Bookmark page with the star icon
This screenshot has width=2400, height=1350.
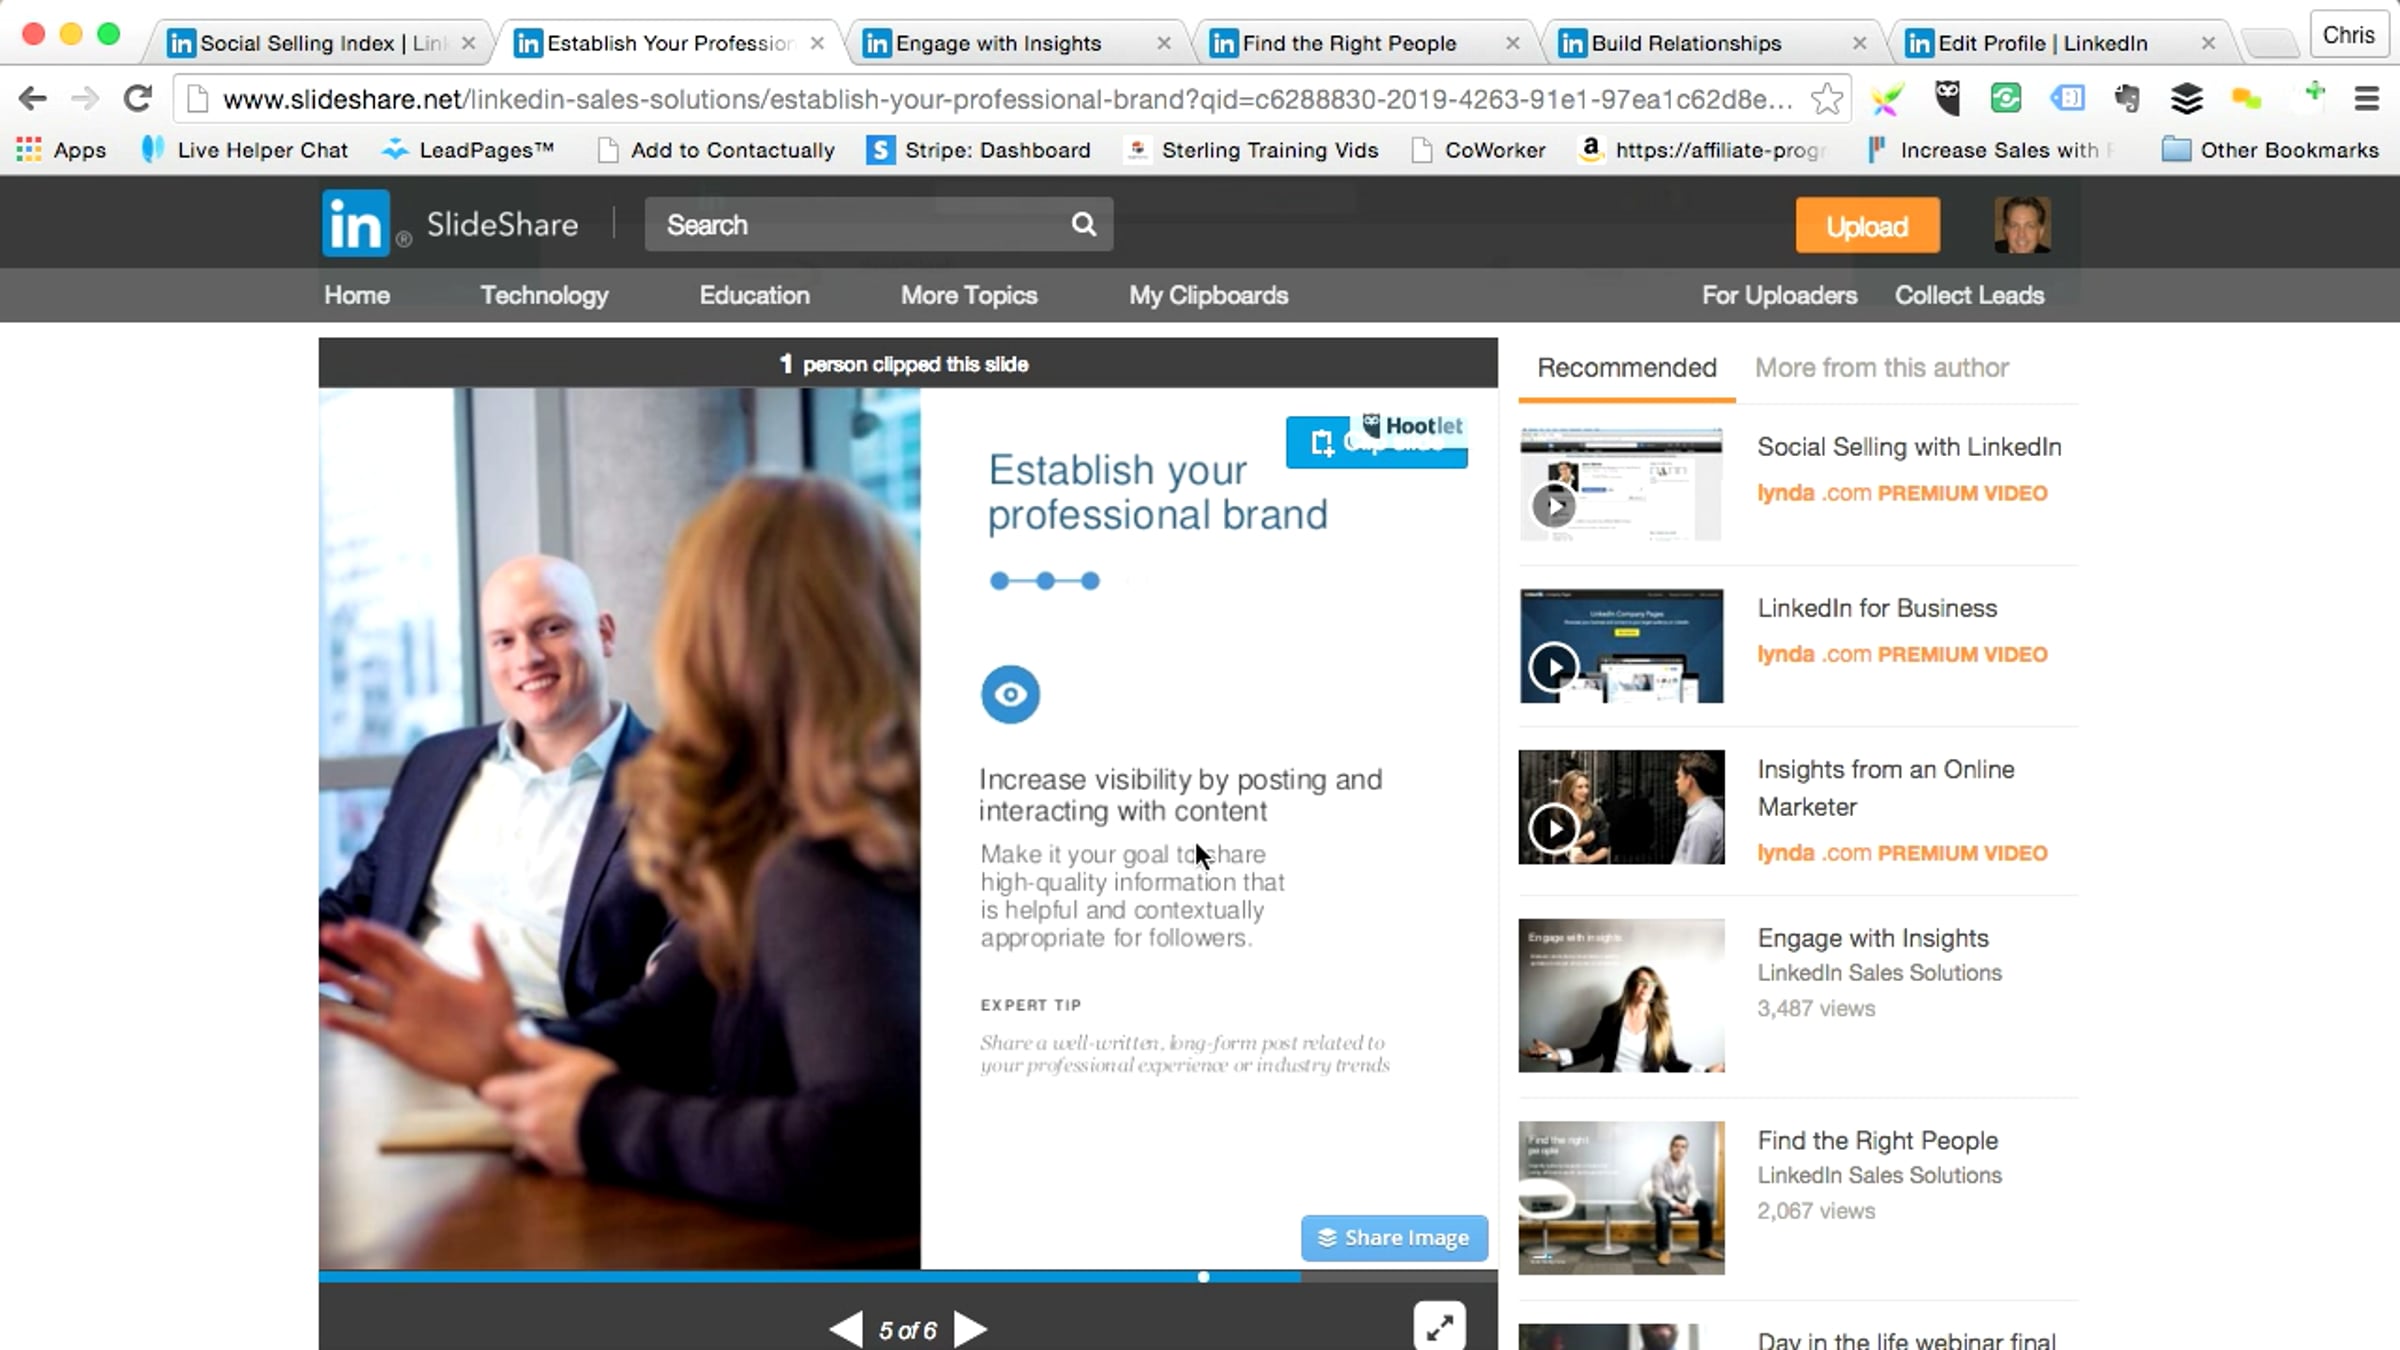pyautogui.click(x=1826, y=99)
